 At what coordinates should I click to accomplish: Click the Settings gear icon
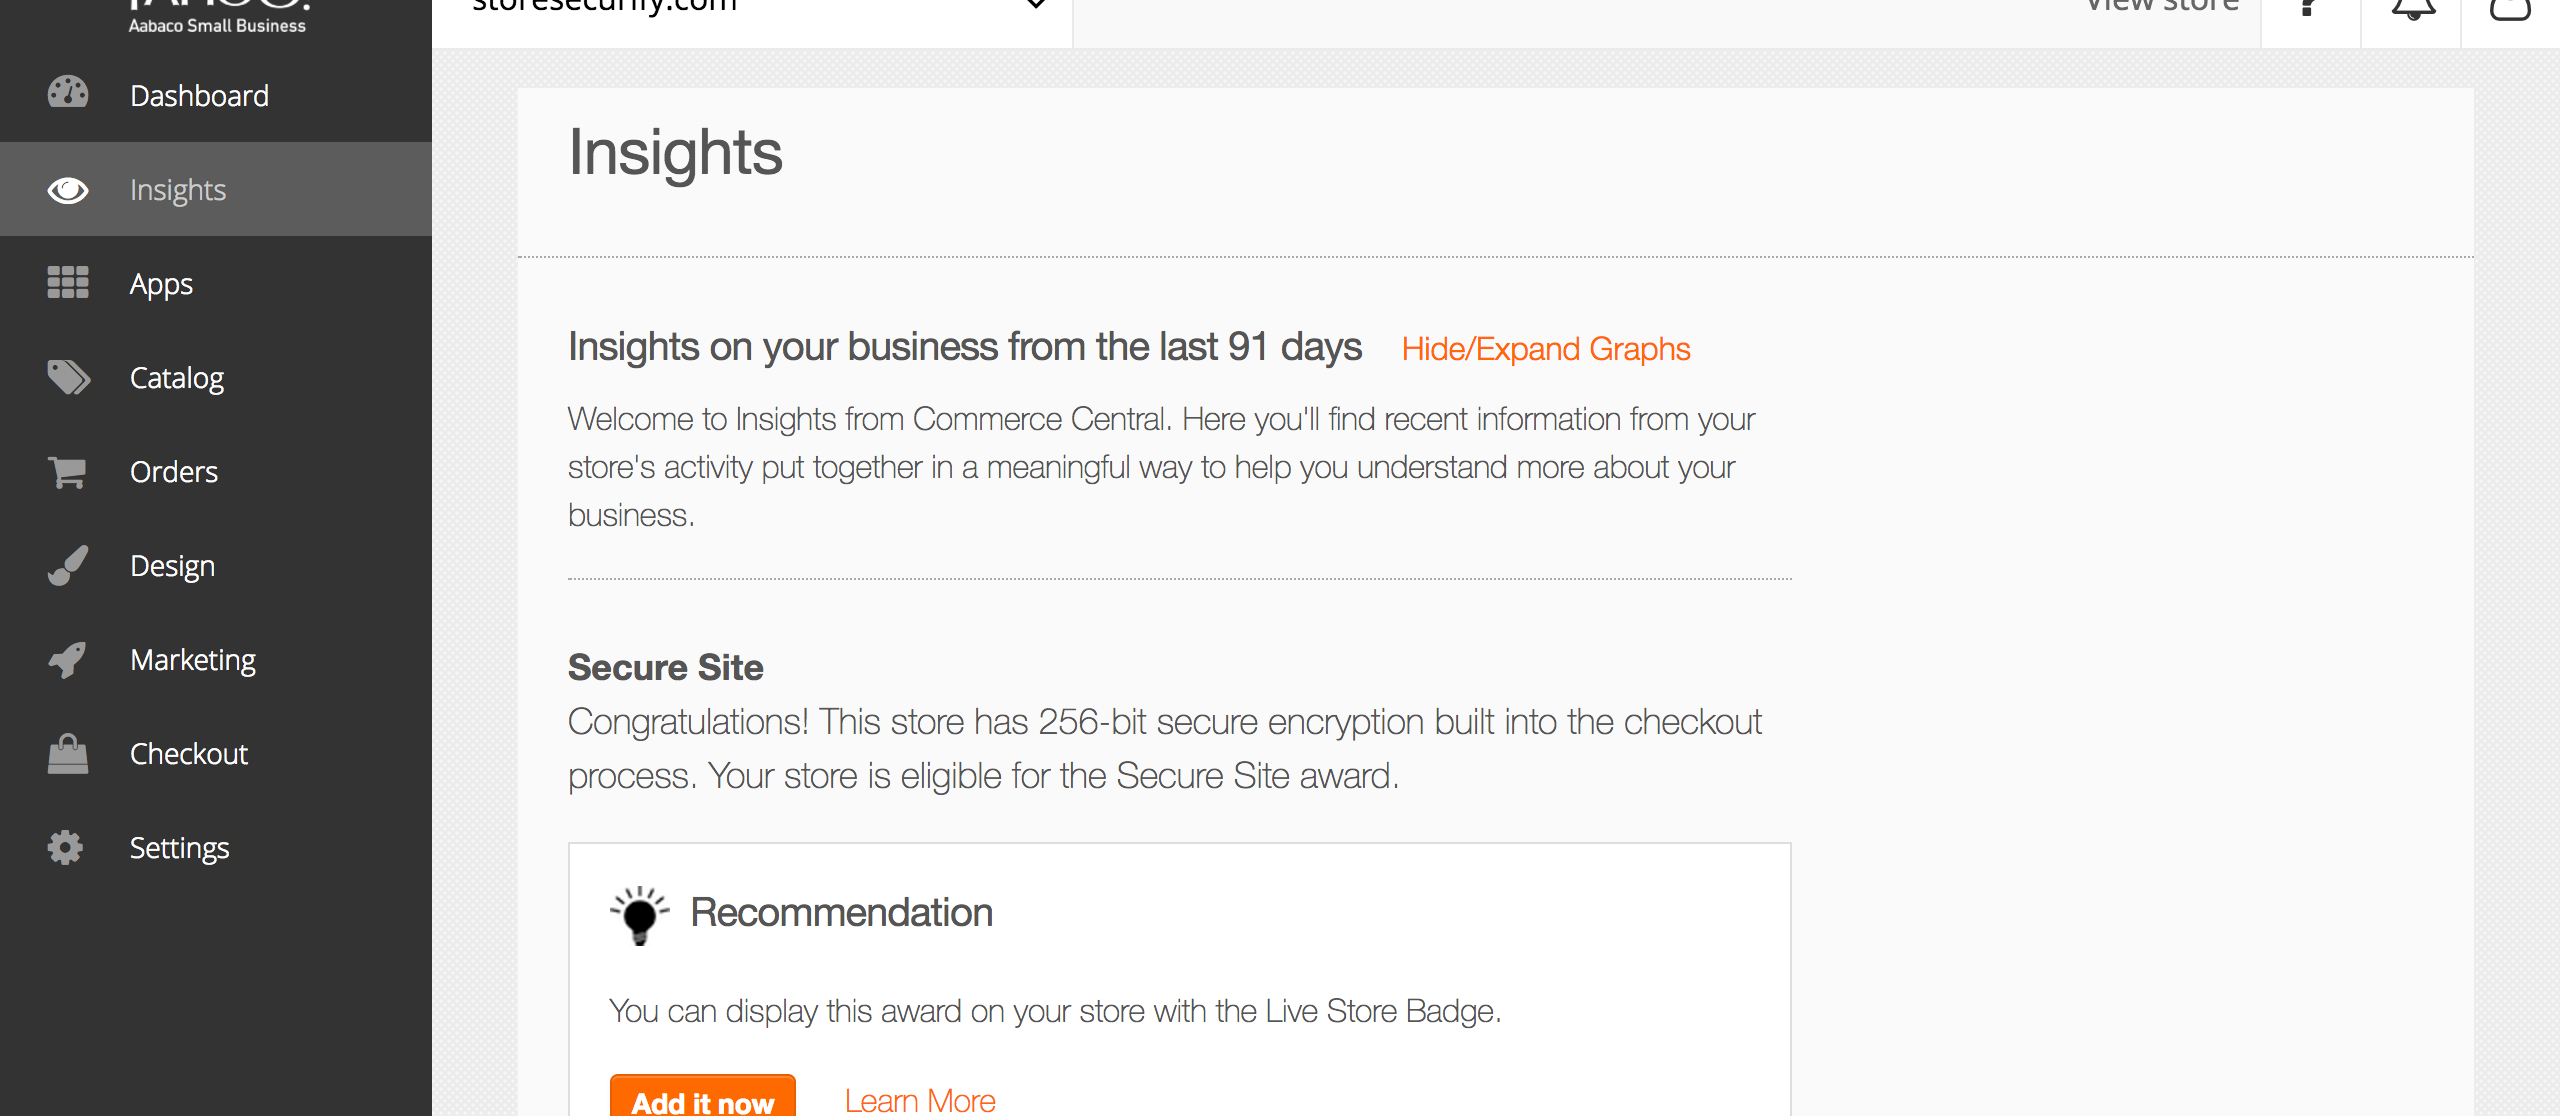(66, 847)
